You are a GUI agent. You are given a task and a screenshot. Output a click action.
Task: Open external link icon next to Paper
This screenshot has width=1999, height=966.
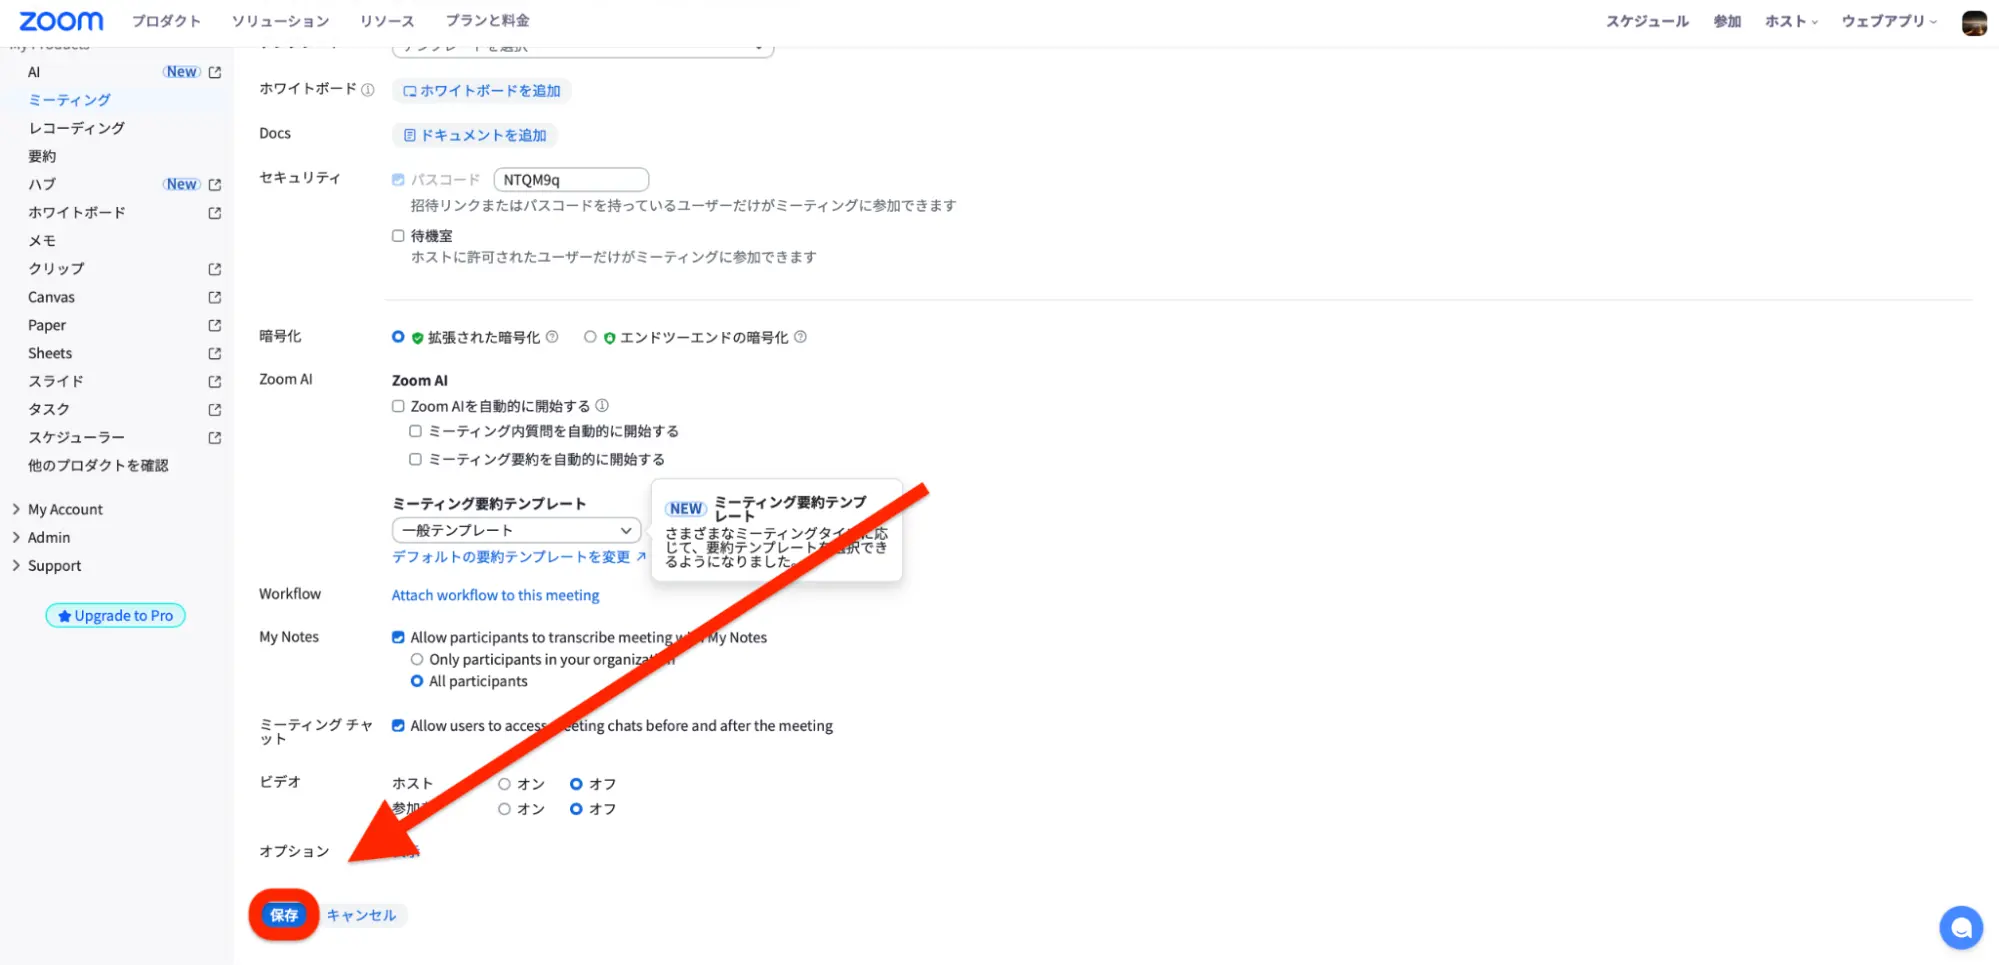coord(214,325)
